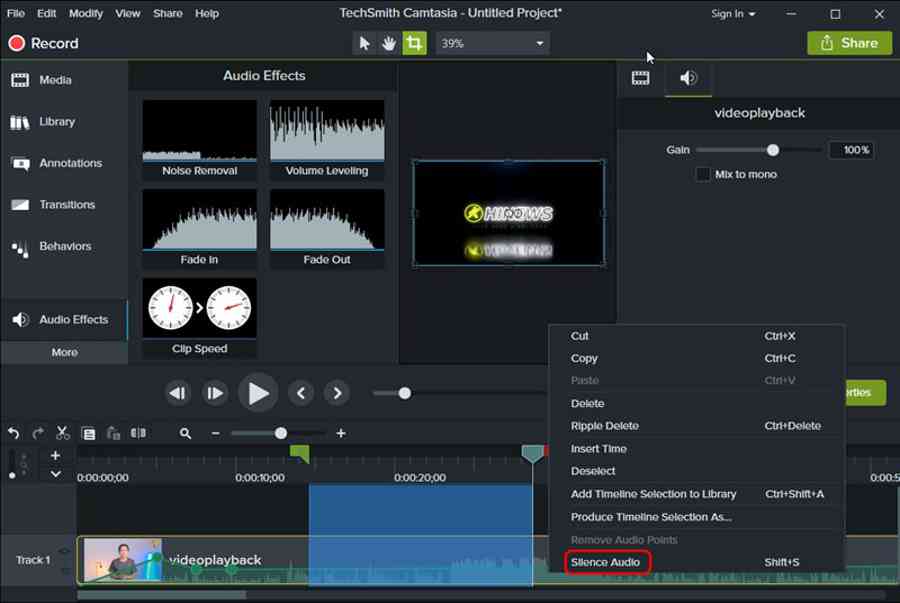Choose Produce Timeline Selection As...
Screen dimensions: 900x603
tap(697, 518)
